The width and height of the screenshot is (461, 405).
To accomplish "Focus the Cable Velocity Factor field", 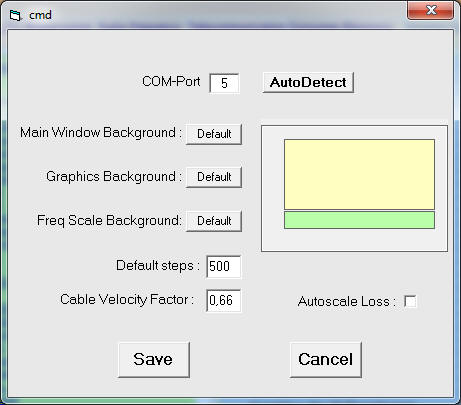I will [x=223, y=300].
